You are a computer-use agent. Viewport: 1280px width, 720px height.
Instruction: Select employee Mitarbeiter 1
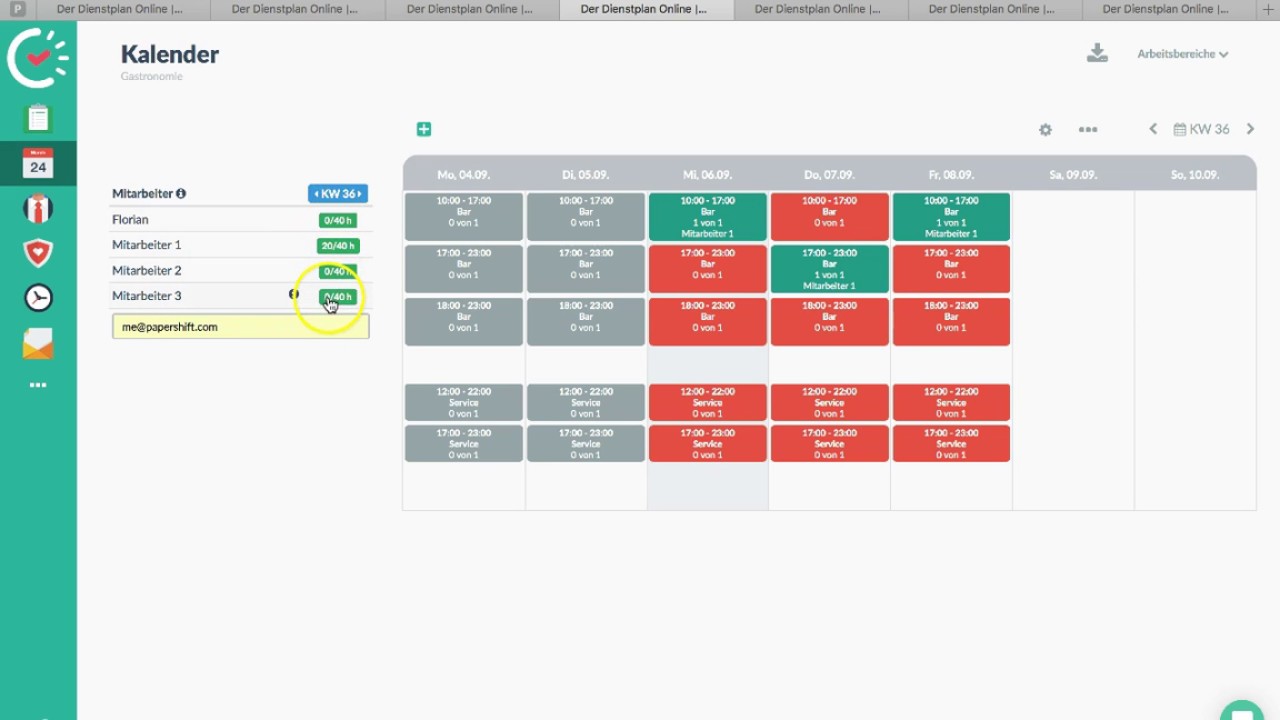[146, 245]
